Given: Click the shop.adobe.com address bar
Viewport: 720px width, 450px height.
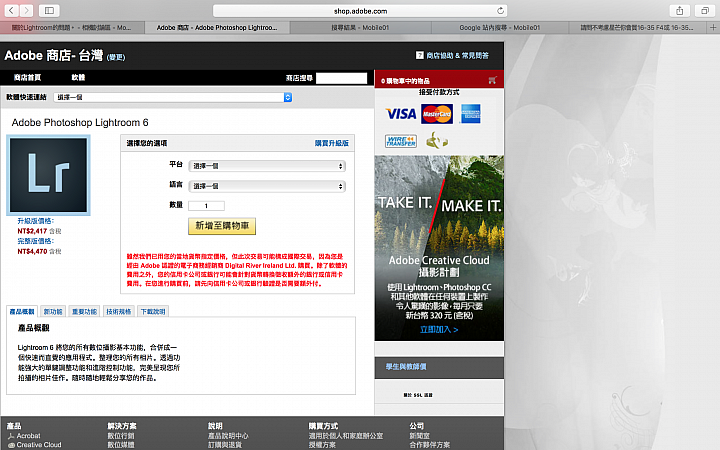Looking at the screenshot, I should click(360, 11).
